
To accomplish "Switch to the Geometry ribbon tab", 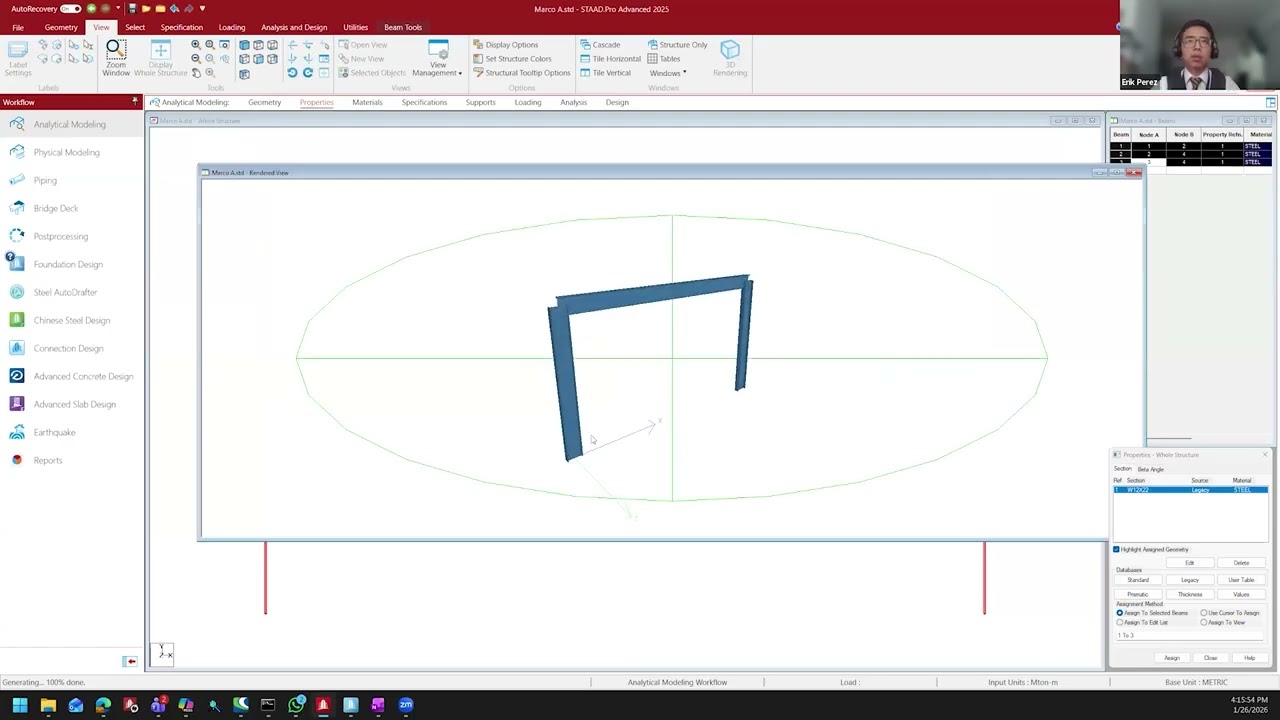I will click(61, 27).
